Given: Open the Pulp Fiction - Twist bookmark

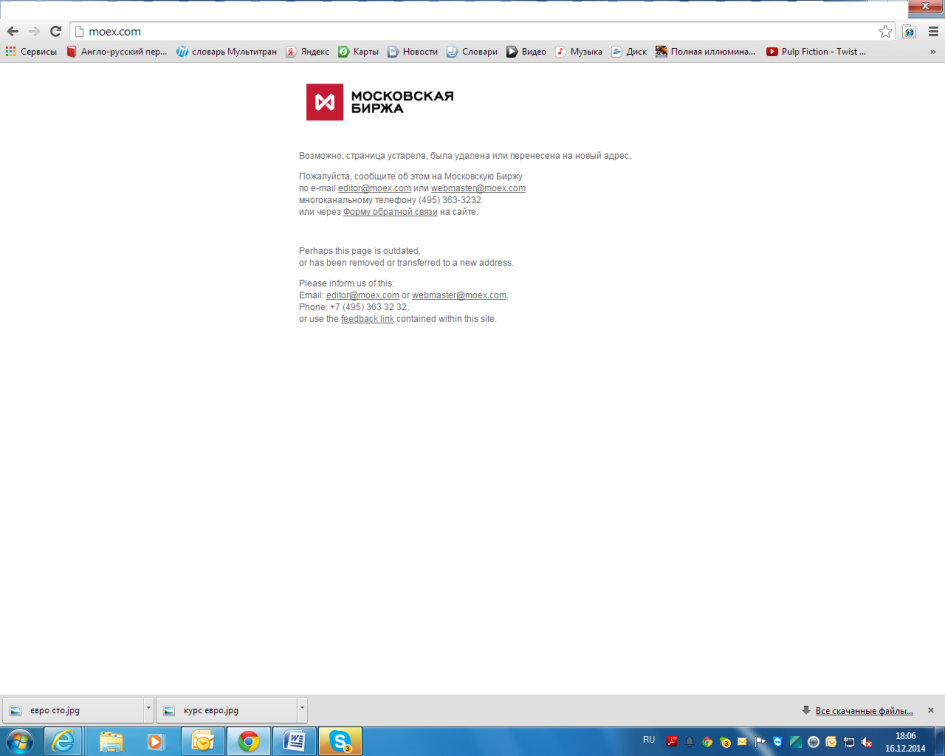Looking at the screenshot, I should (x=816, y=52).
